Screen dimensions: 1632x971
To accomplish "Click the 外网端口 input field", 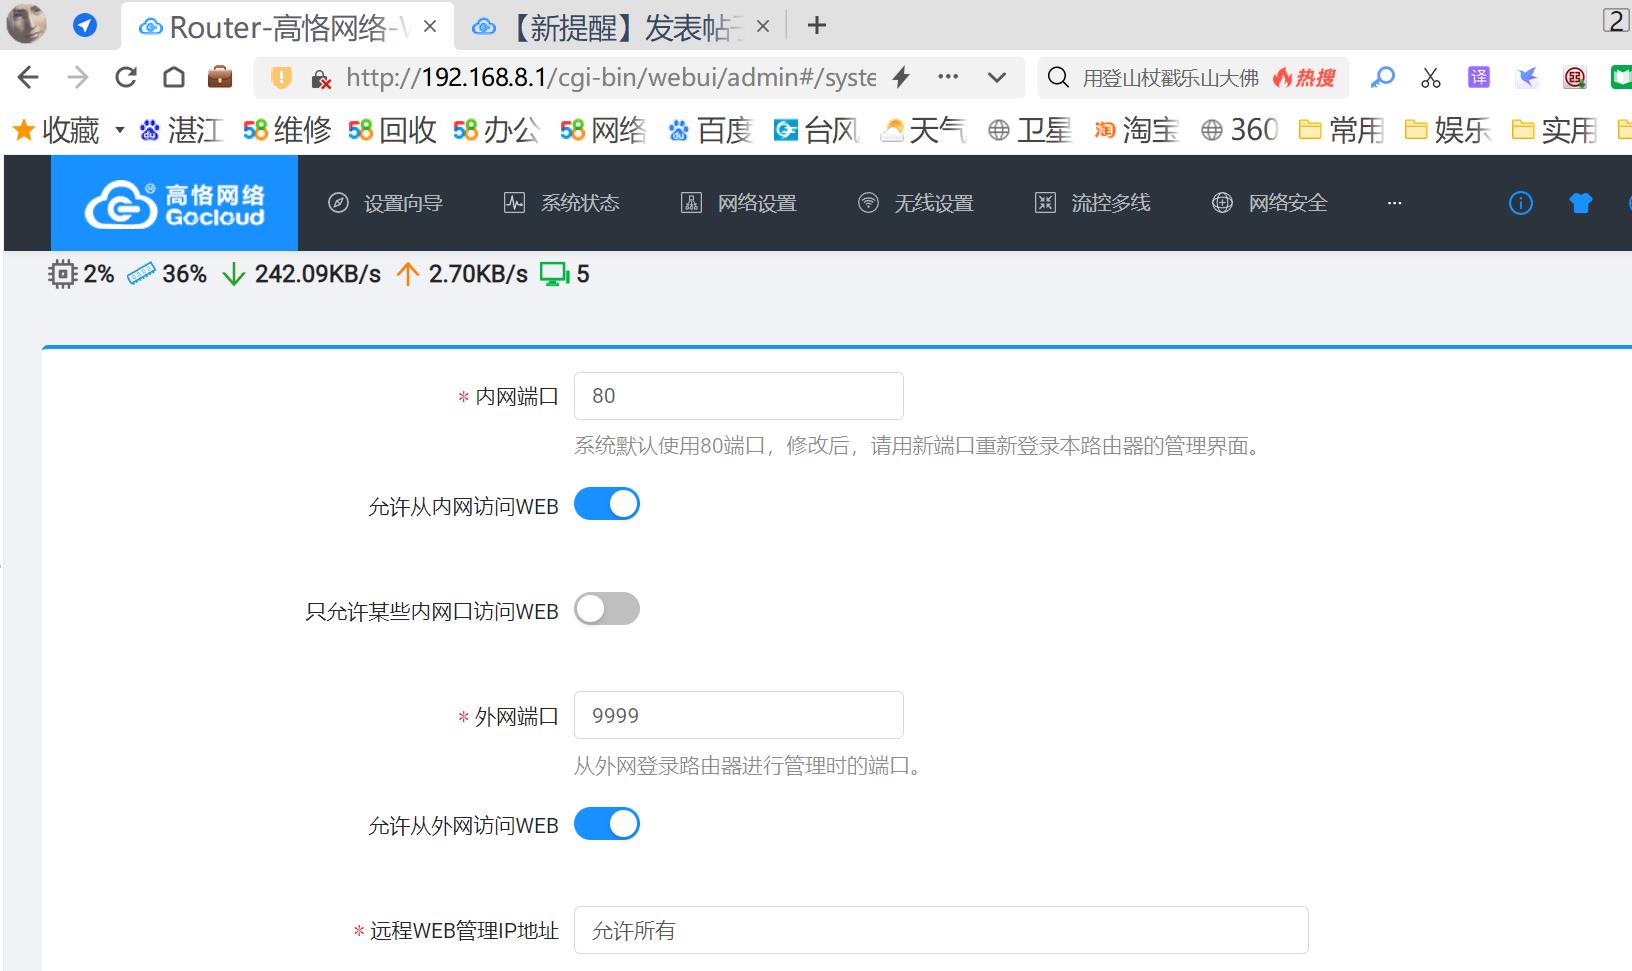I will (x=738, y=715).
